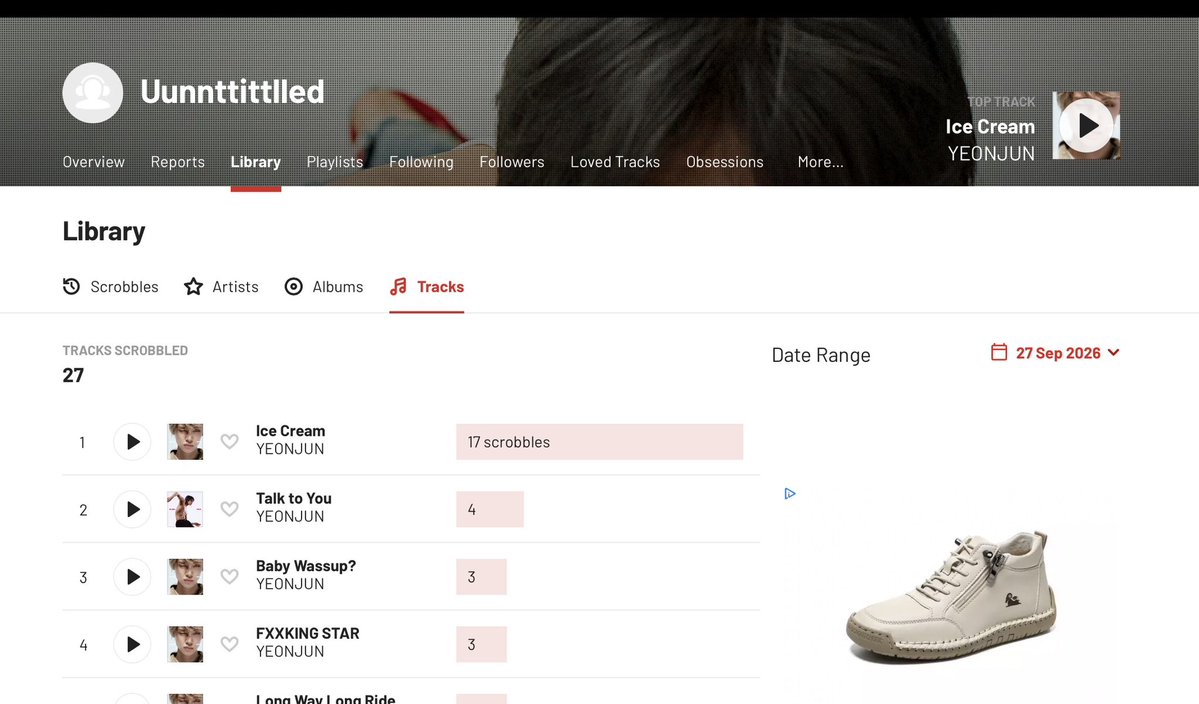The height and width of the screenshot is (704, 1199).
Task: Click the Albums disc icon
Action: [x=294, y=287]
